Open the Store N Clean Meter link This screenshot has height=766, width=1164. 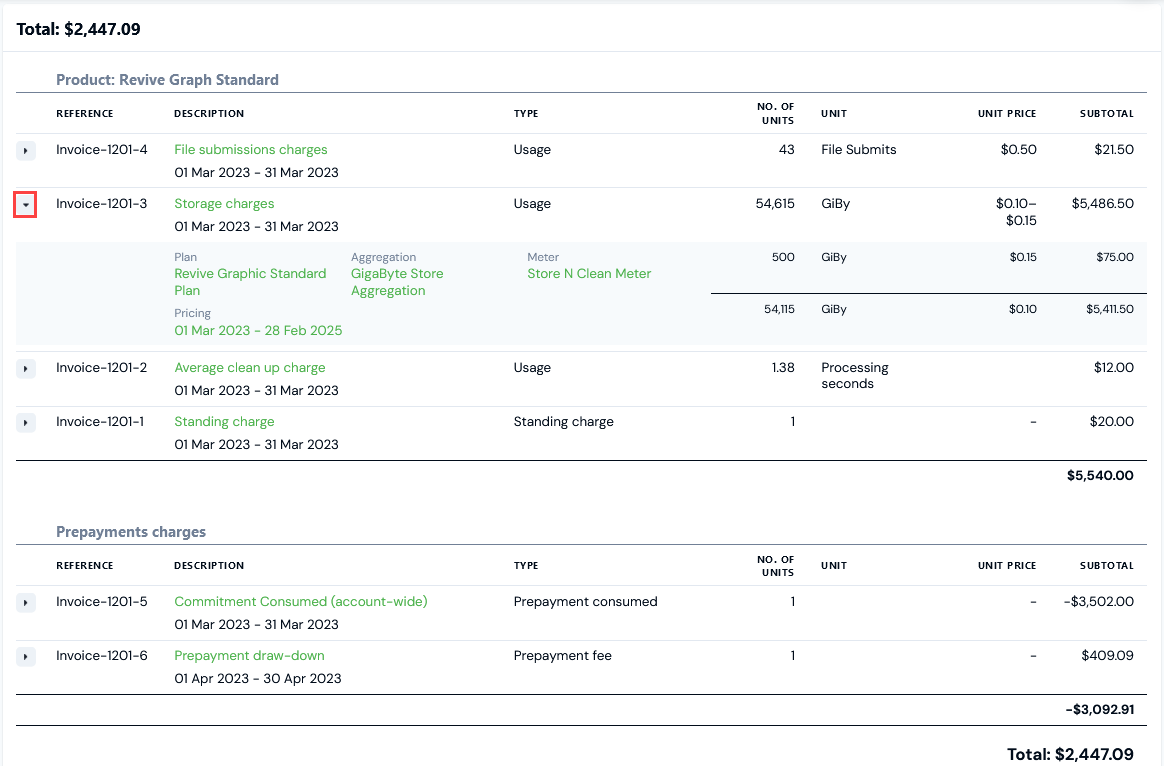(x=589, y=273)
